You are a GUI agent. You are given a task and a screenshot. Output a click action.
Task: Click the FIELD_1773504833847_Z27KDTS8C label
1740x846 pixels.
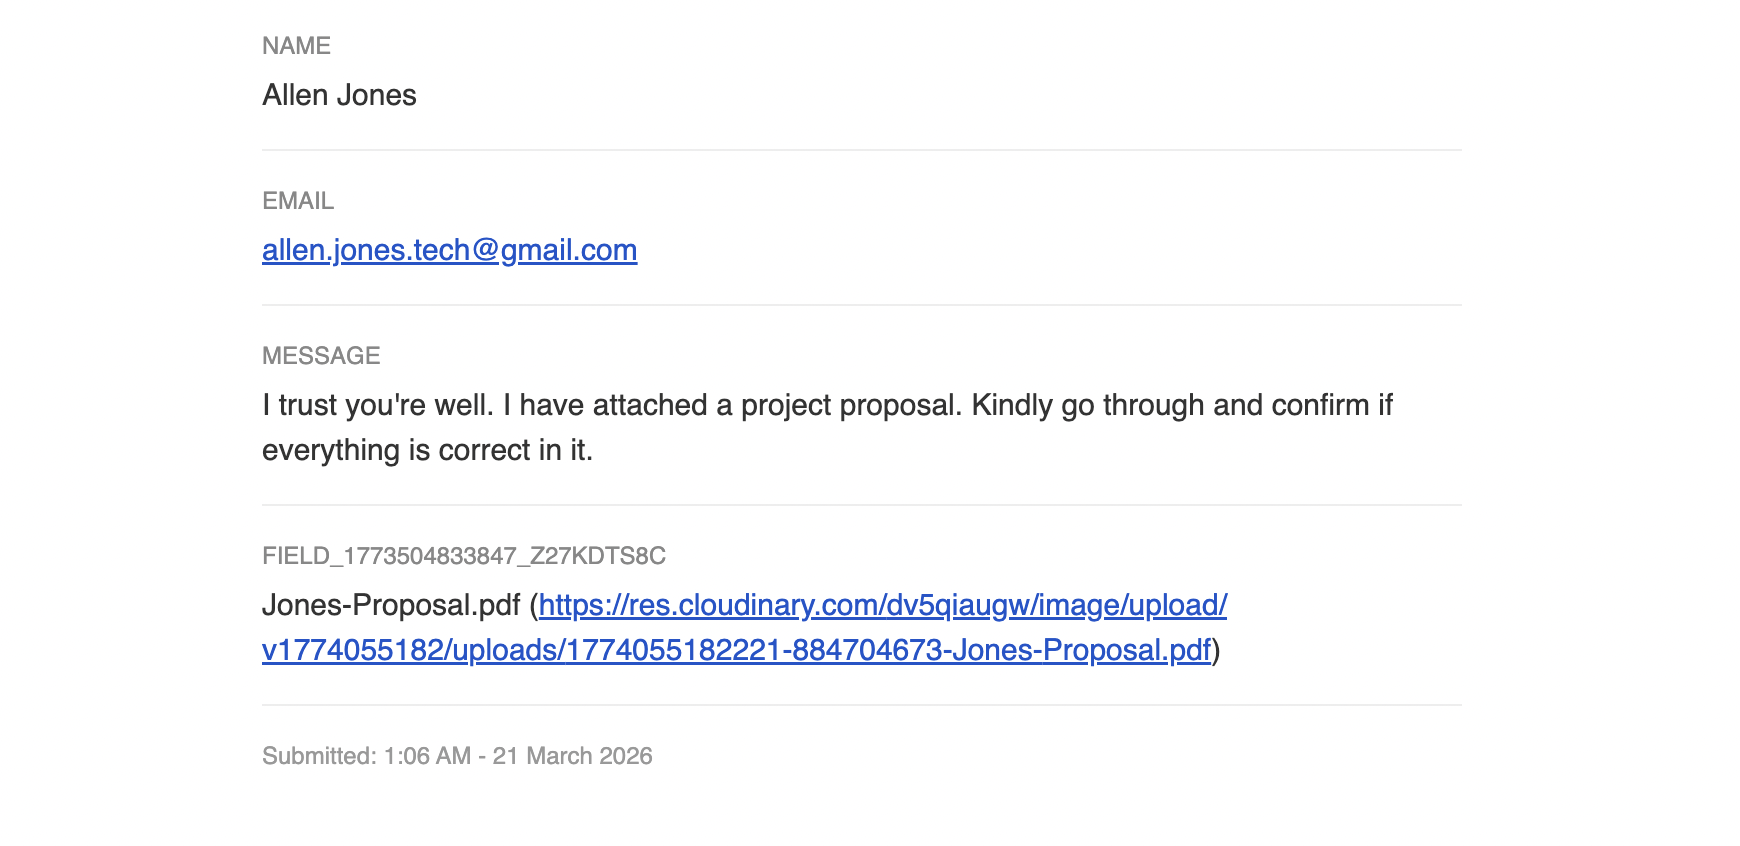463,556
